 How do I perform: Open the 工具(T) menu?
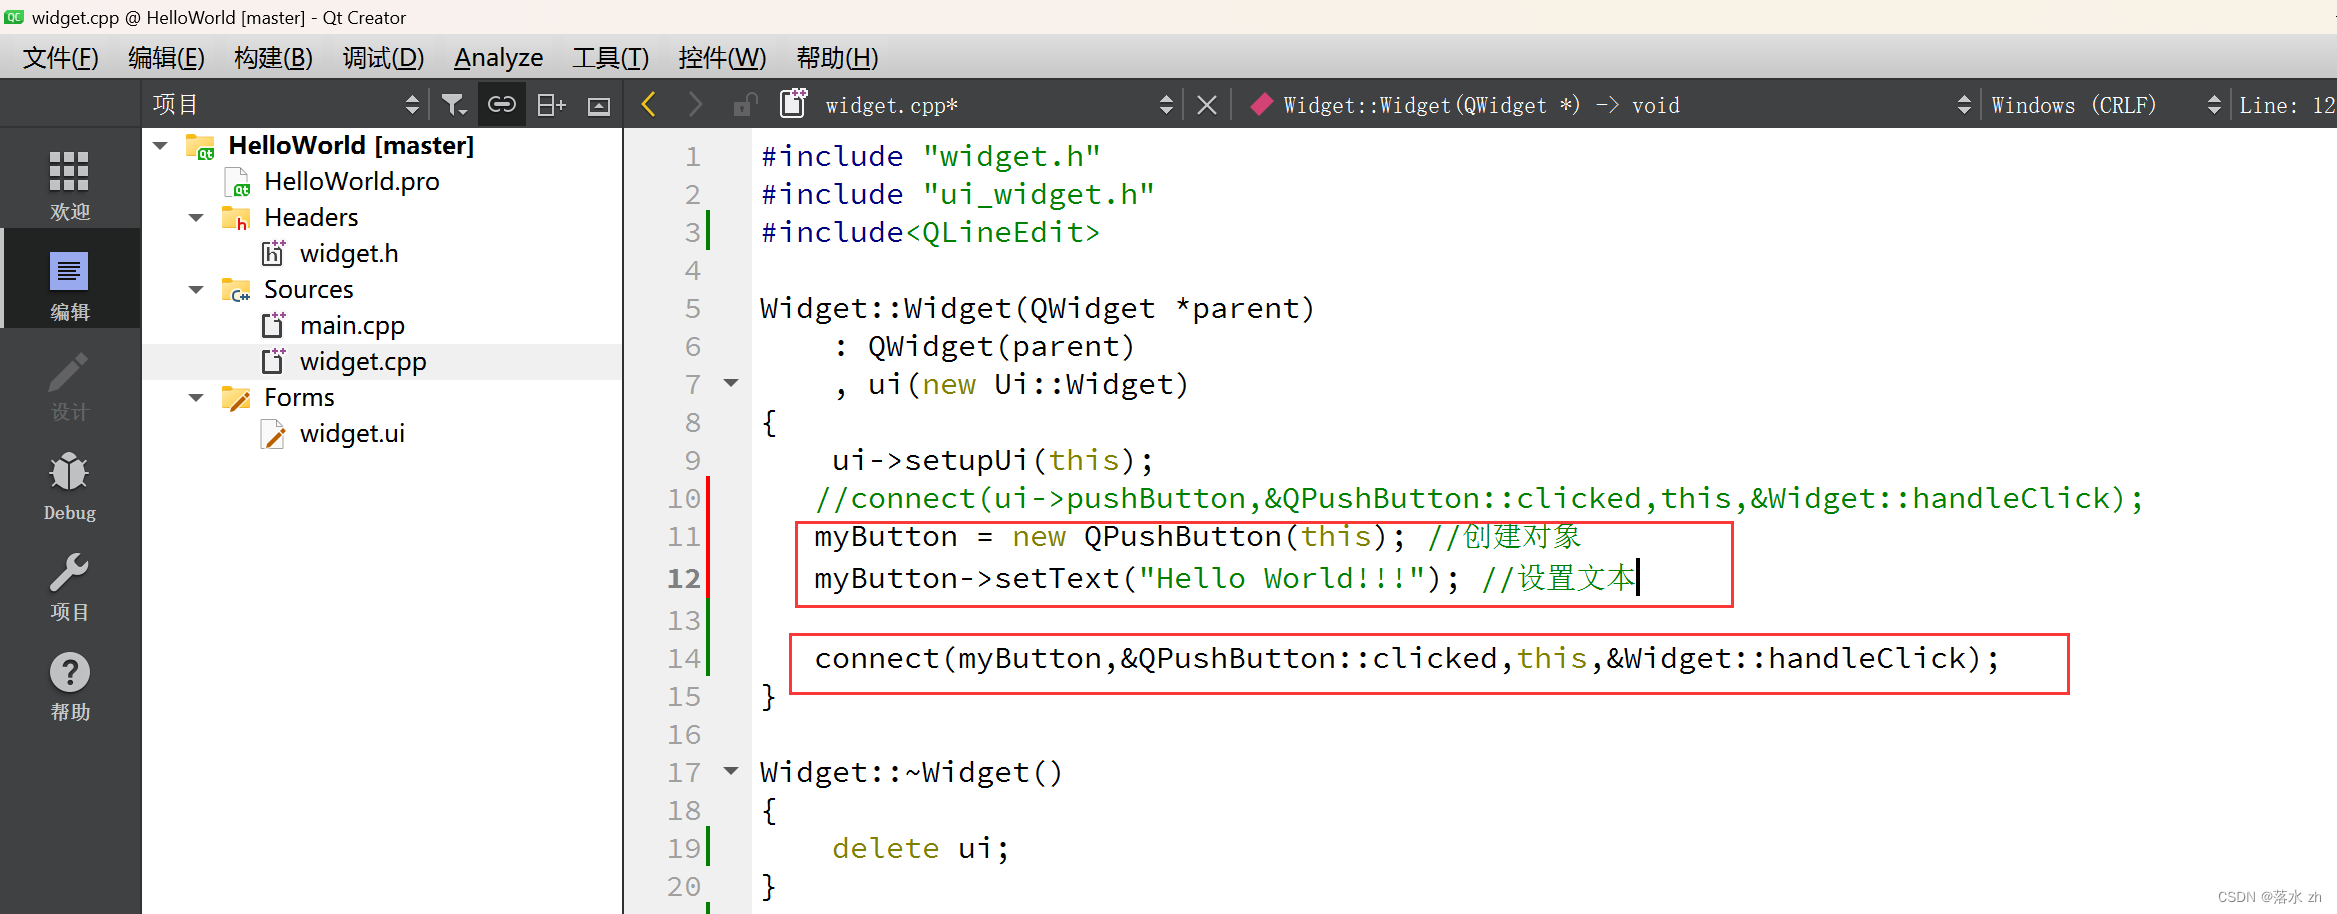tap(610, 58)
